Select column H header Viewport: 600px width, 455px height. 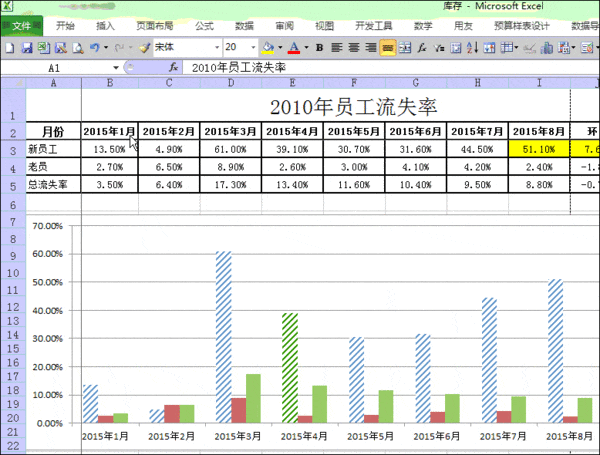478,83
